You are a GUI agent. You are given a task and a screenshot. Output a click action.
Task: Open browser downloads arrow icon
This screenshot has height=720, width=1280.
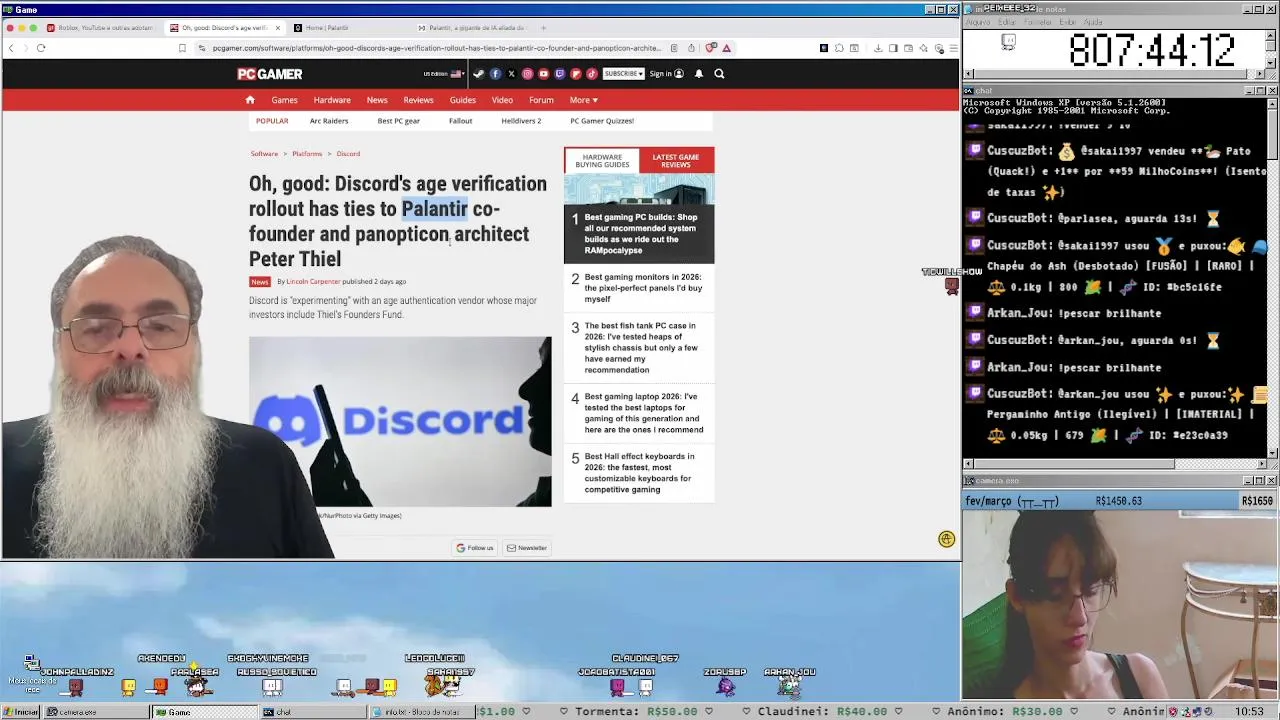pyautogui.click(x=878, y=48)
